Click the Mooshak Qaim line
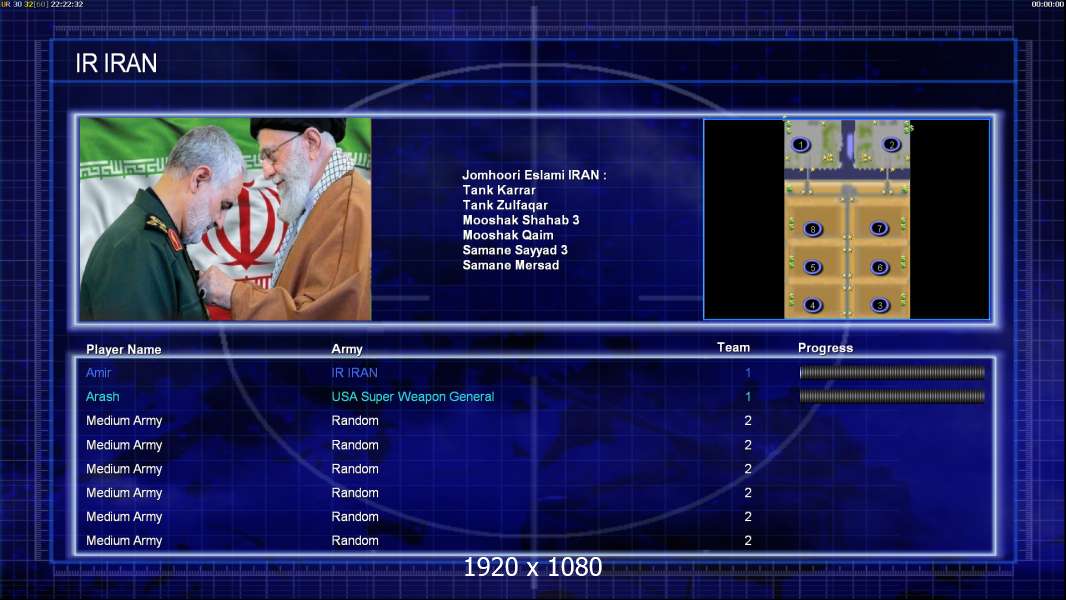 pyautogui.click(x=508, y=235)
